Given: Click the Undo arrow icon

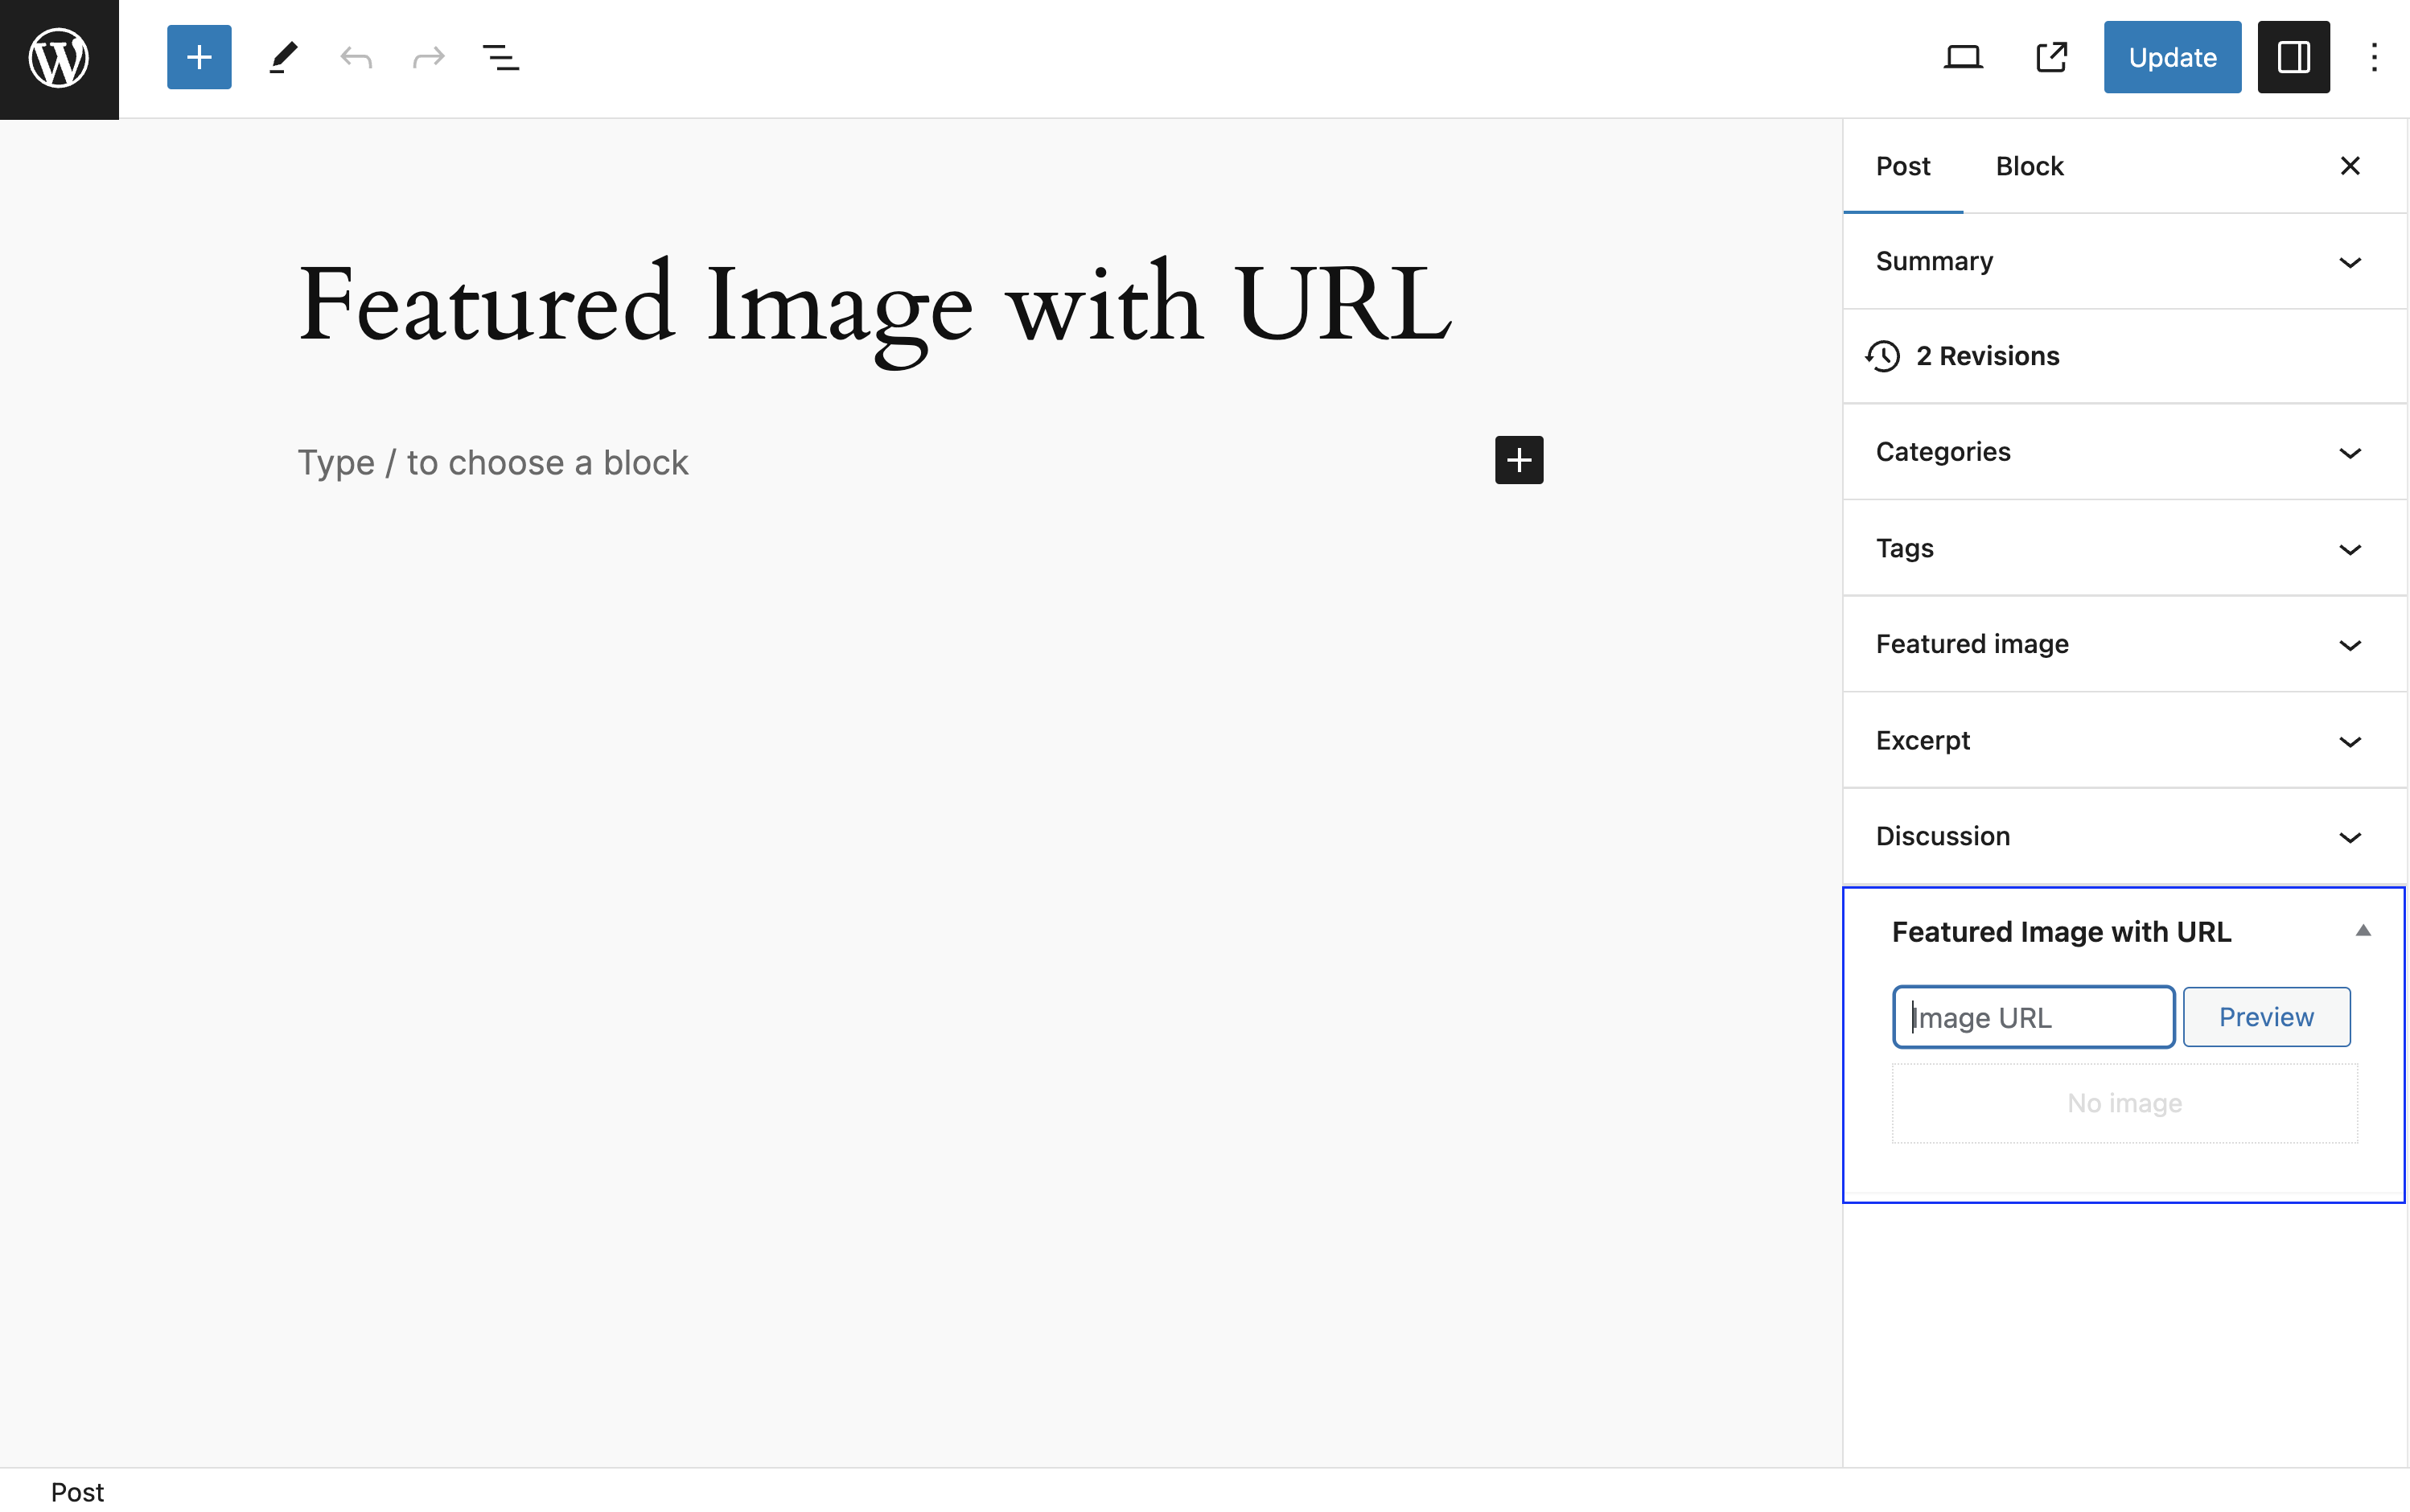Looking at the screenshot, I should (356, 57).
